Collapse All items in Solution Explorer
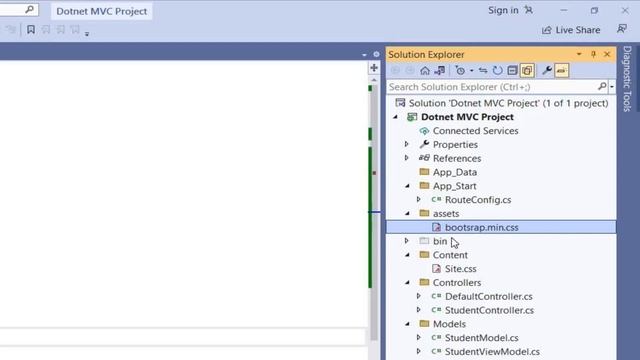This screenshot has width=640, height=360. point(512,71)
